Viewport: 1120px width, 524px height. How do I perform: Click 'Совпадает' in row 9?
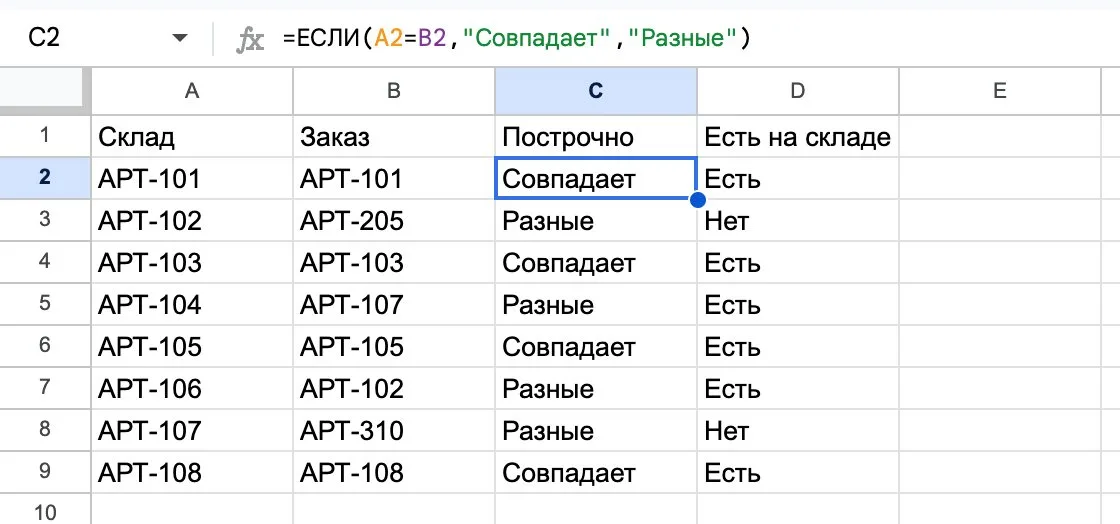click(596, 473)
